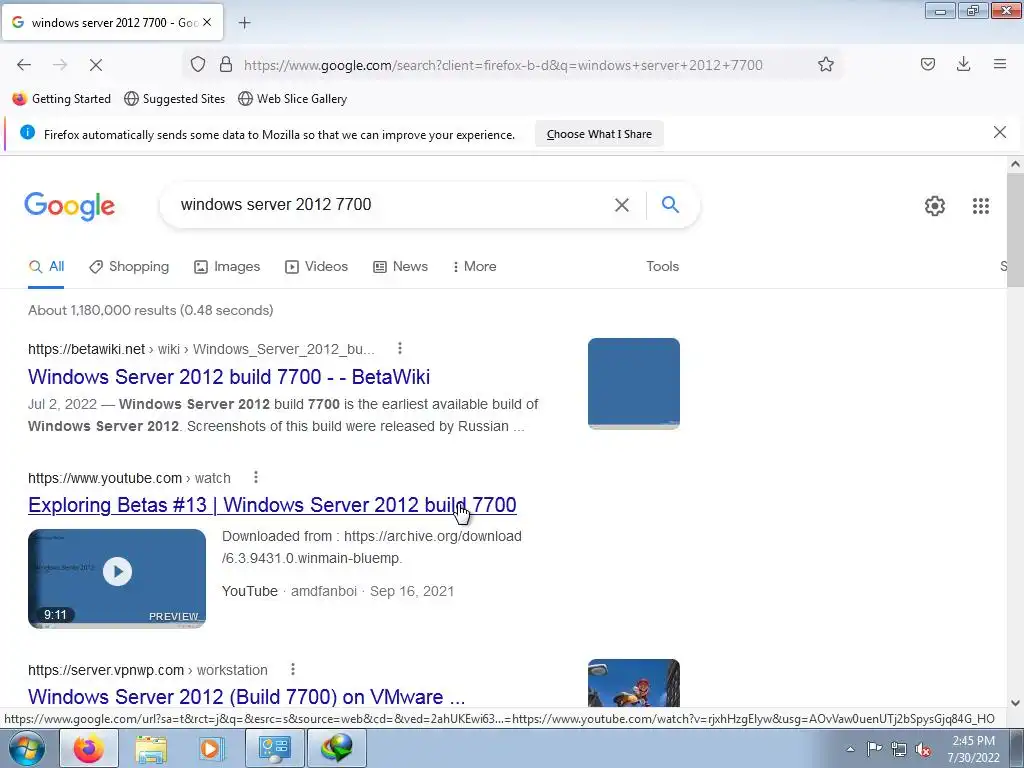
Task: Open the network tray icon
Action: (899, 749)
